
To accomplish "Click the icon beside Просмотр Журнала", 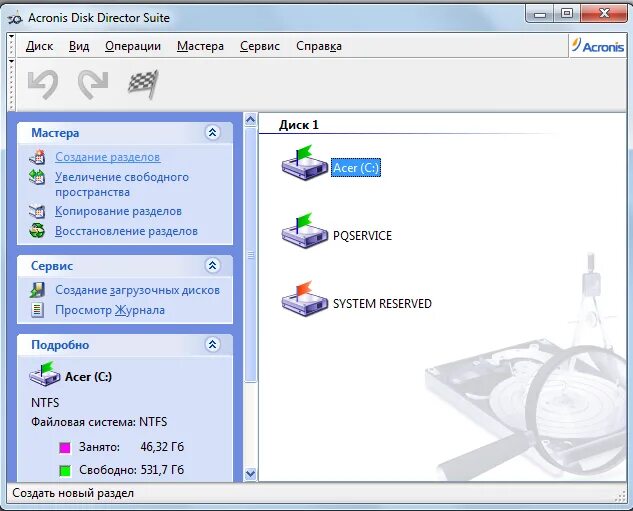I will coord(37,310).
